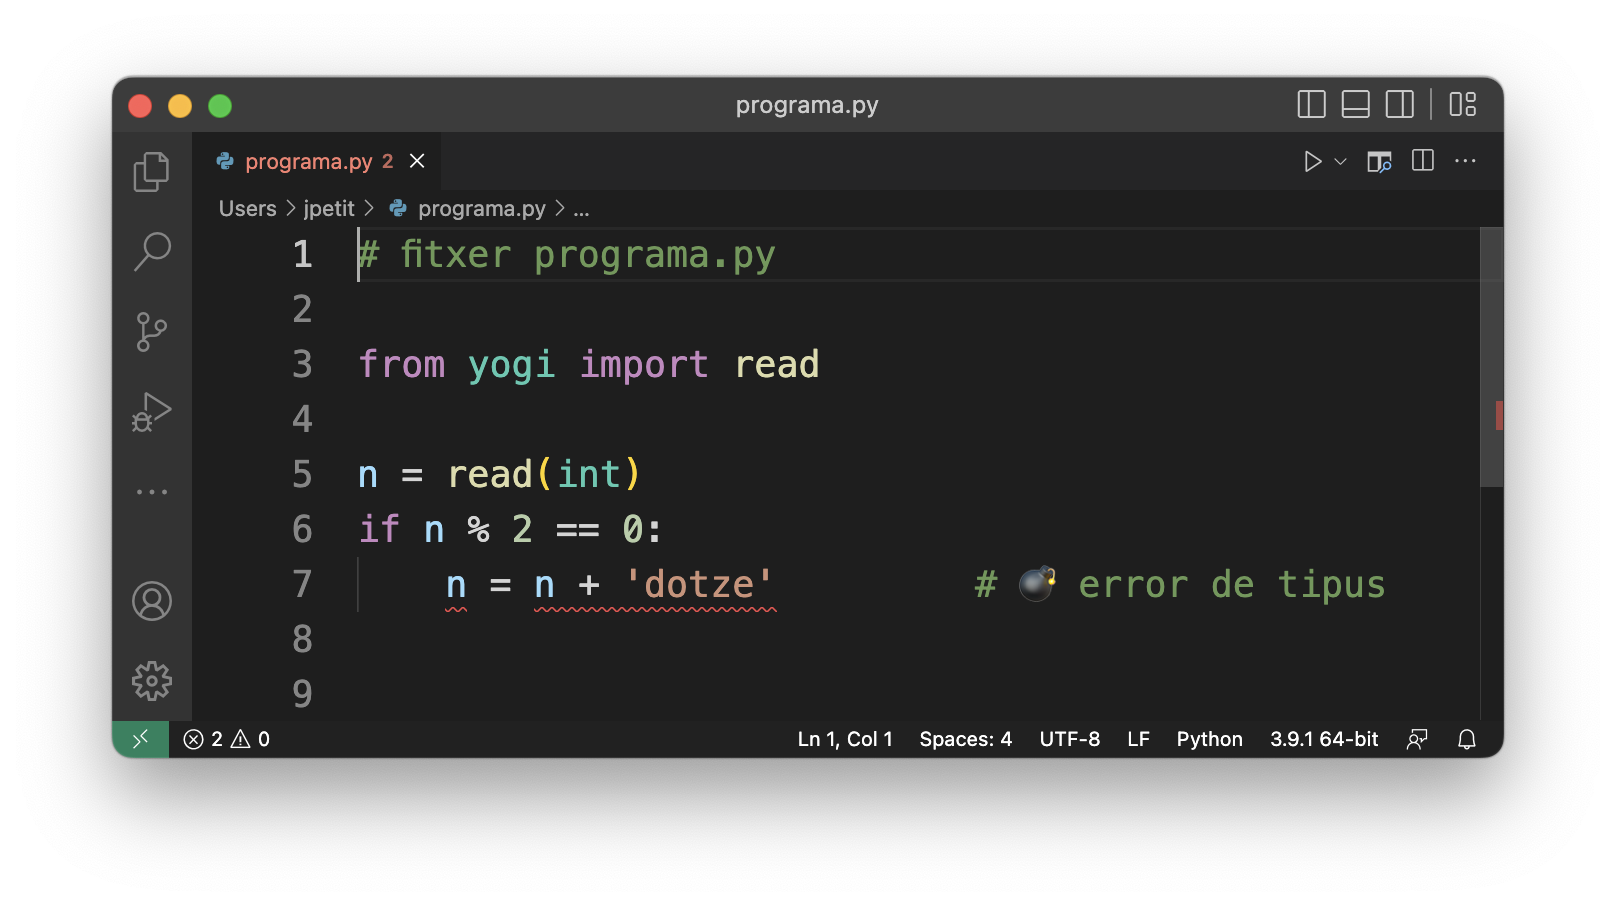Open the Accounts menu icon

point(152,601)
